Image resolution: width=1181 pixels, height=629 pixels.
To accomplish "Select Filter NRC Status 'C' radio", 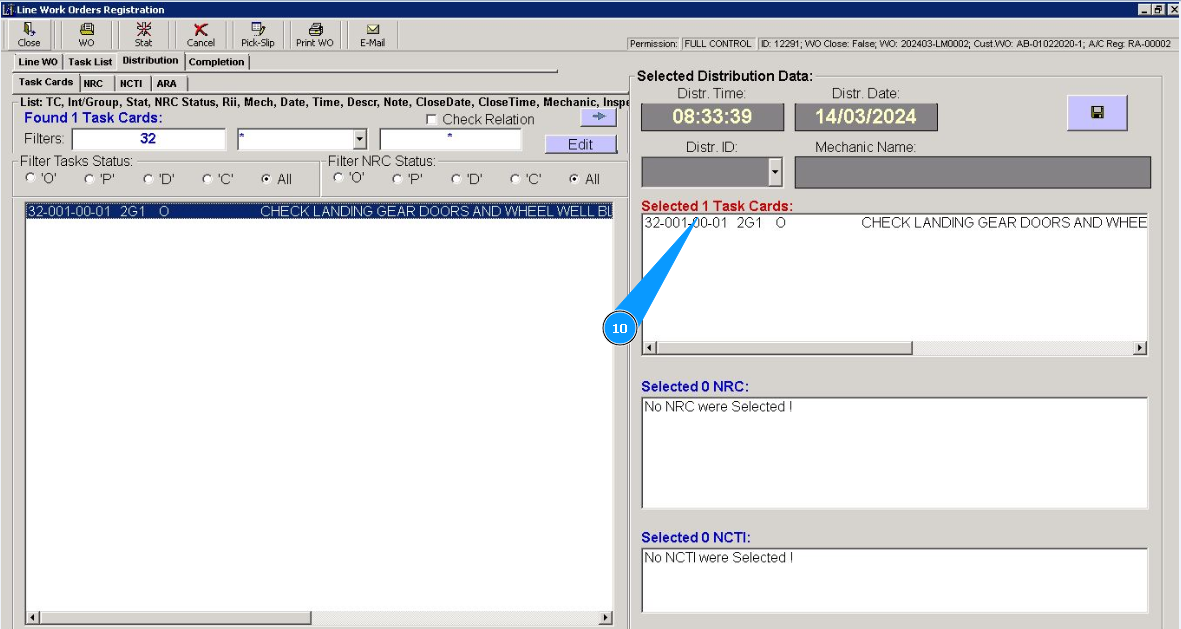I will [515, 179].
